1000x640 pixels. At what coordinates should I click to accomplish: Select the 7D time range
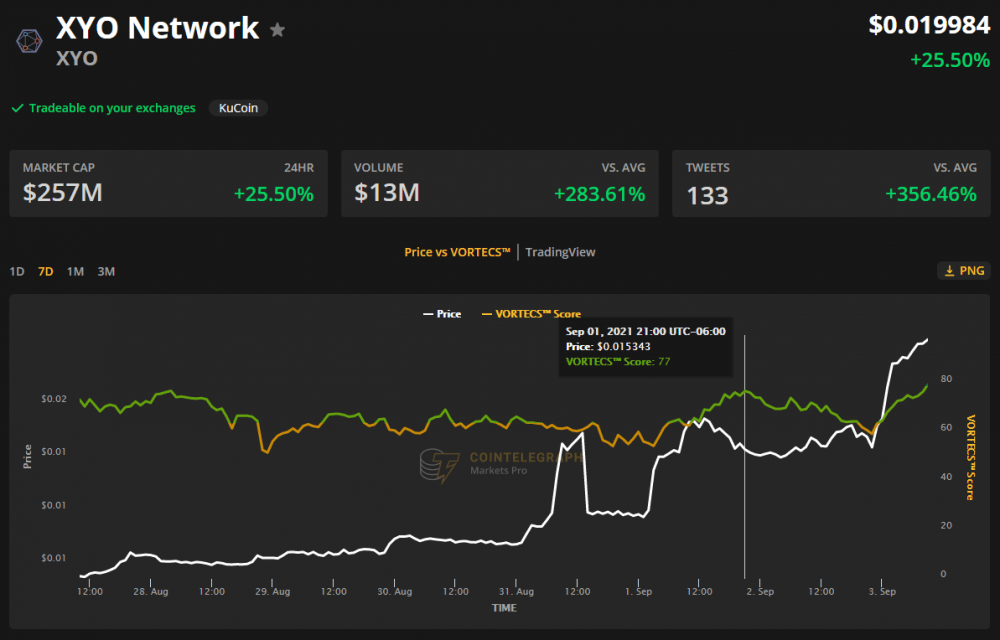(45, 272)
